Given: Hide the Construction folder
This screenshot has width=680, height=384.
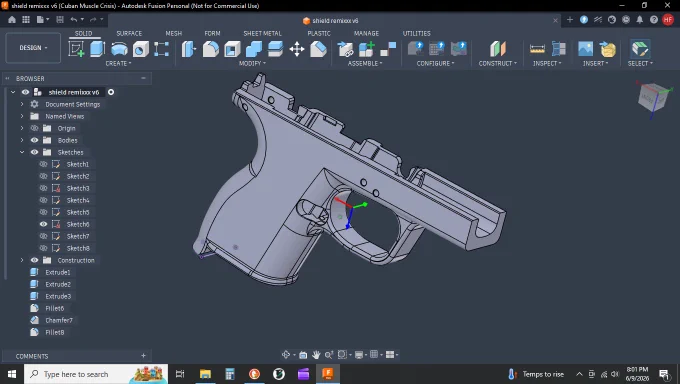Looking at the screenshot, I should (x=34, y=260).
